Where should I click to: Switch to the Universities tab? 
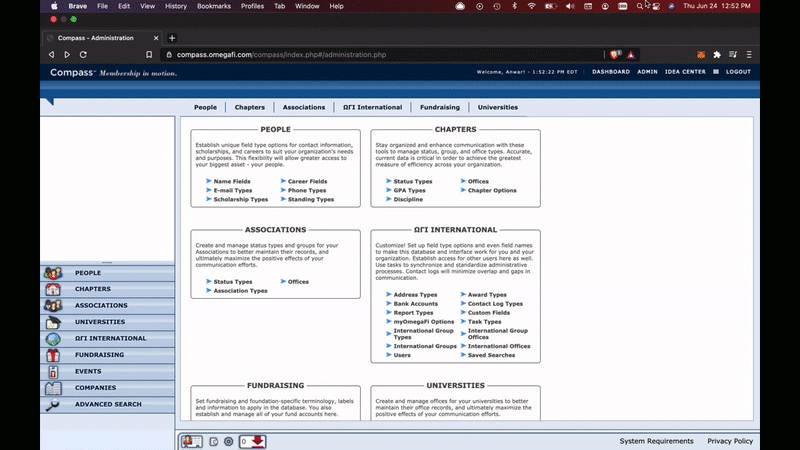click(497, 108)
